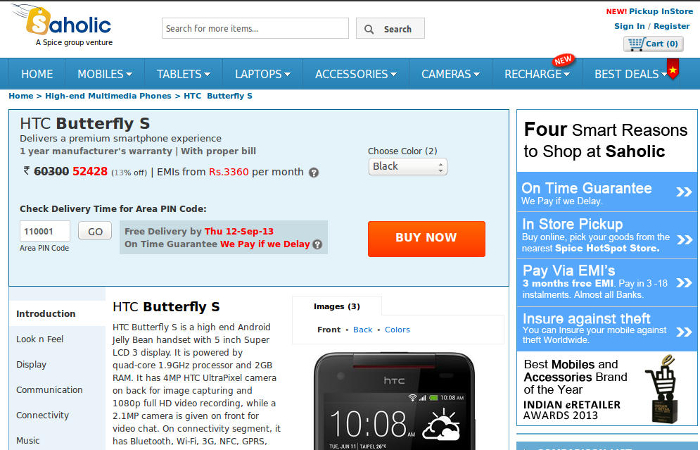Viewport: 700px width, 450px height.
Task: Expand the Best Deals menu
Action: 630,74
